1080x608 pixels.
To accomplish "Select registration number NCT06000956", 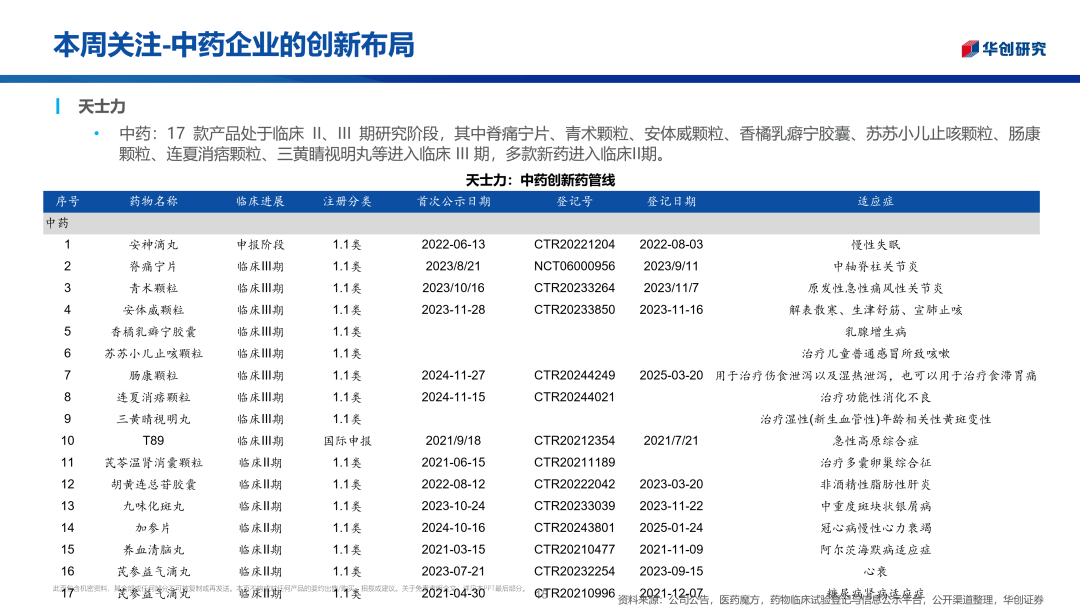I will pyautogui.click(x=574, y=266).
